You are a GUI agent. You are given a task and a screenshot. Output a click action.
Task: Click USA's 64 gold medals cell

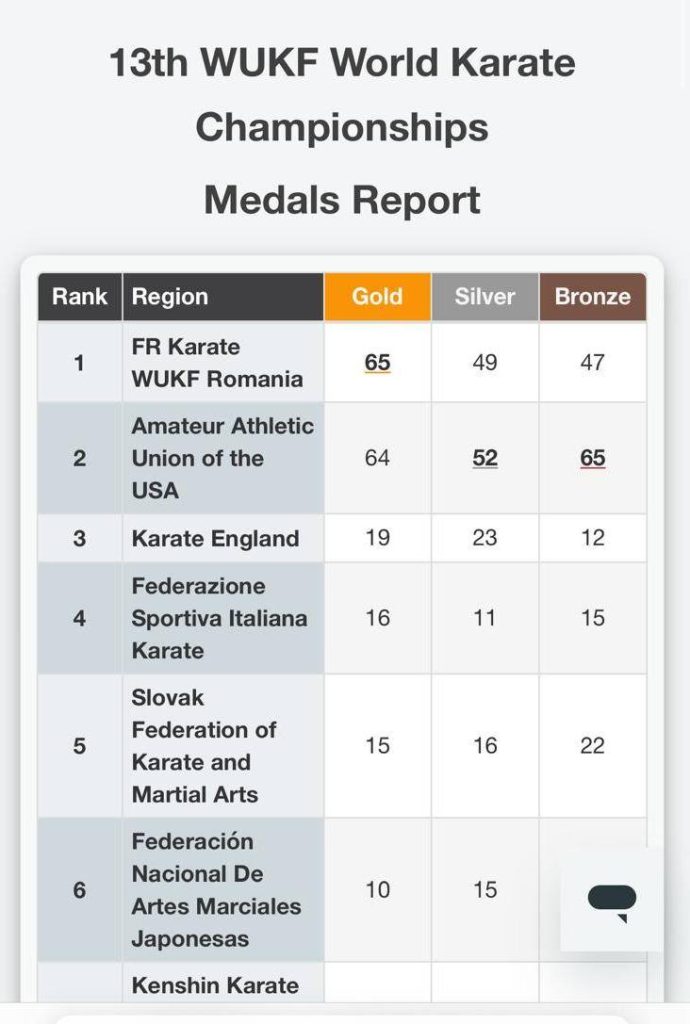tap(377, 458)
